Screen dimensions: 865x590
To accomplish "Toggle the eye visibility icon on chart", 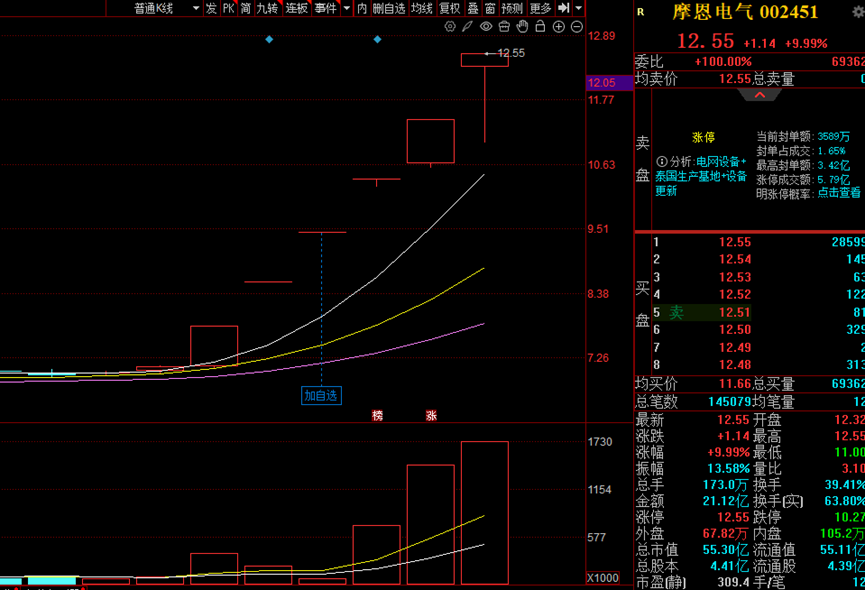I will [x=486, y=26].
